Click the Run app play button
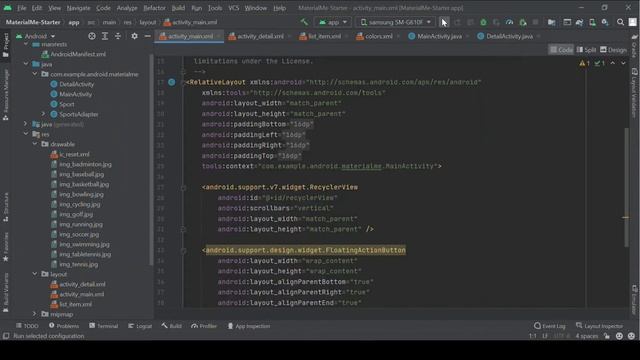 pos(444,22)
